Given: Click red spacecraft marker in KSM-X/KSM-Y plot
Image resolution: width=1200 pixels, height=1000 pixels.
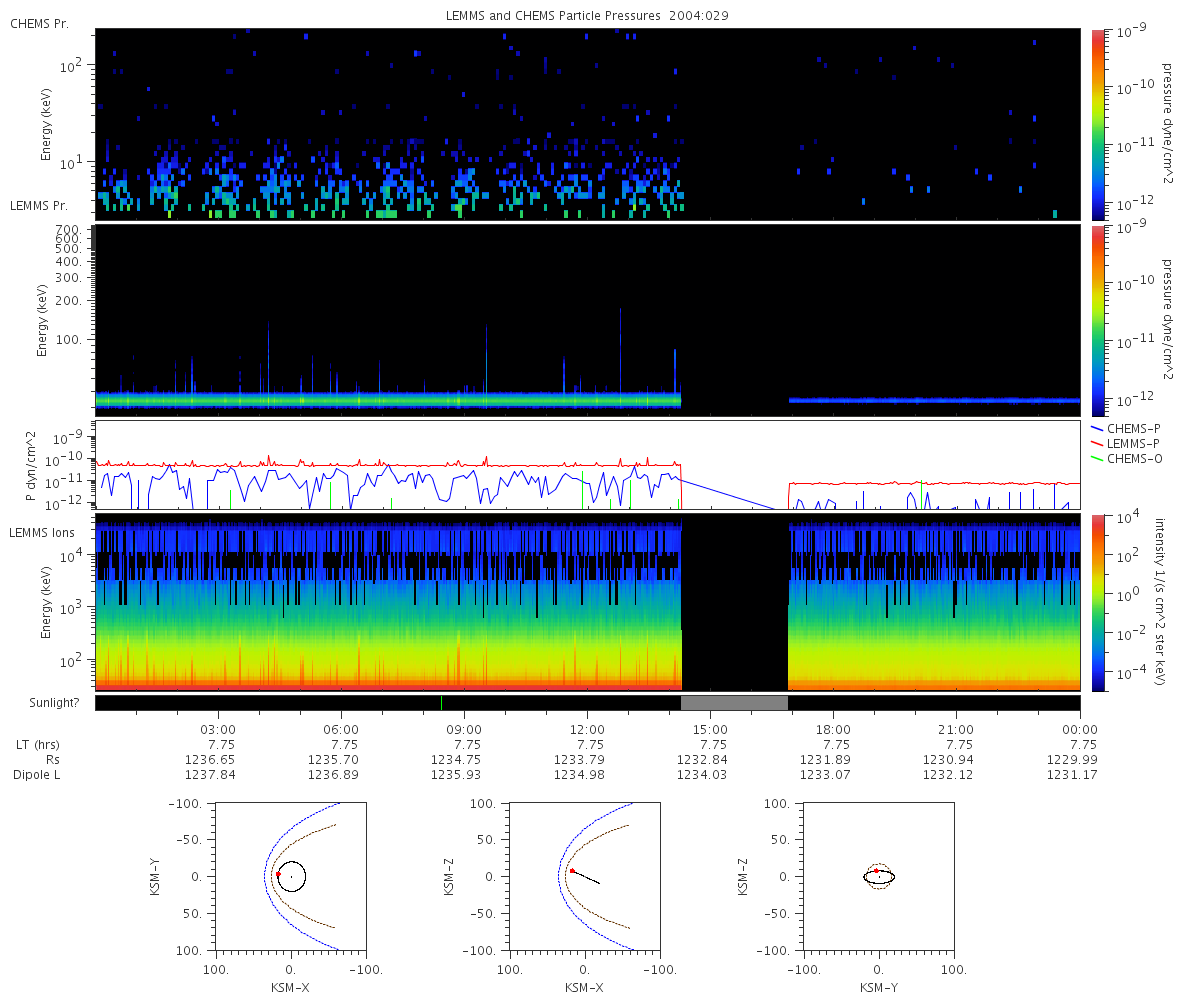Looking at the screenshot, I should pos(278,875).
